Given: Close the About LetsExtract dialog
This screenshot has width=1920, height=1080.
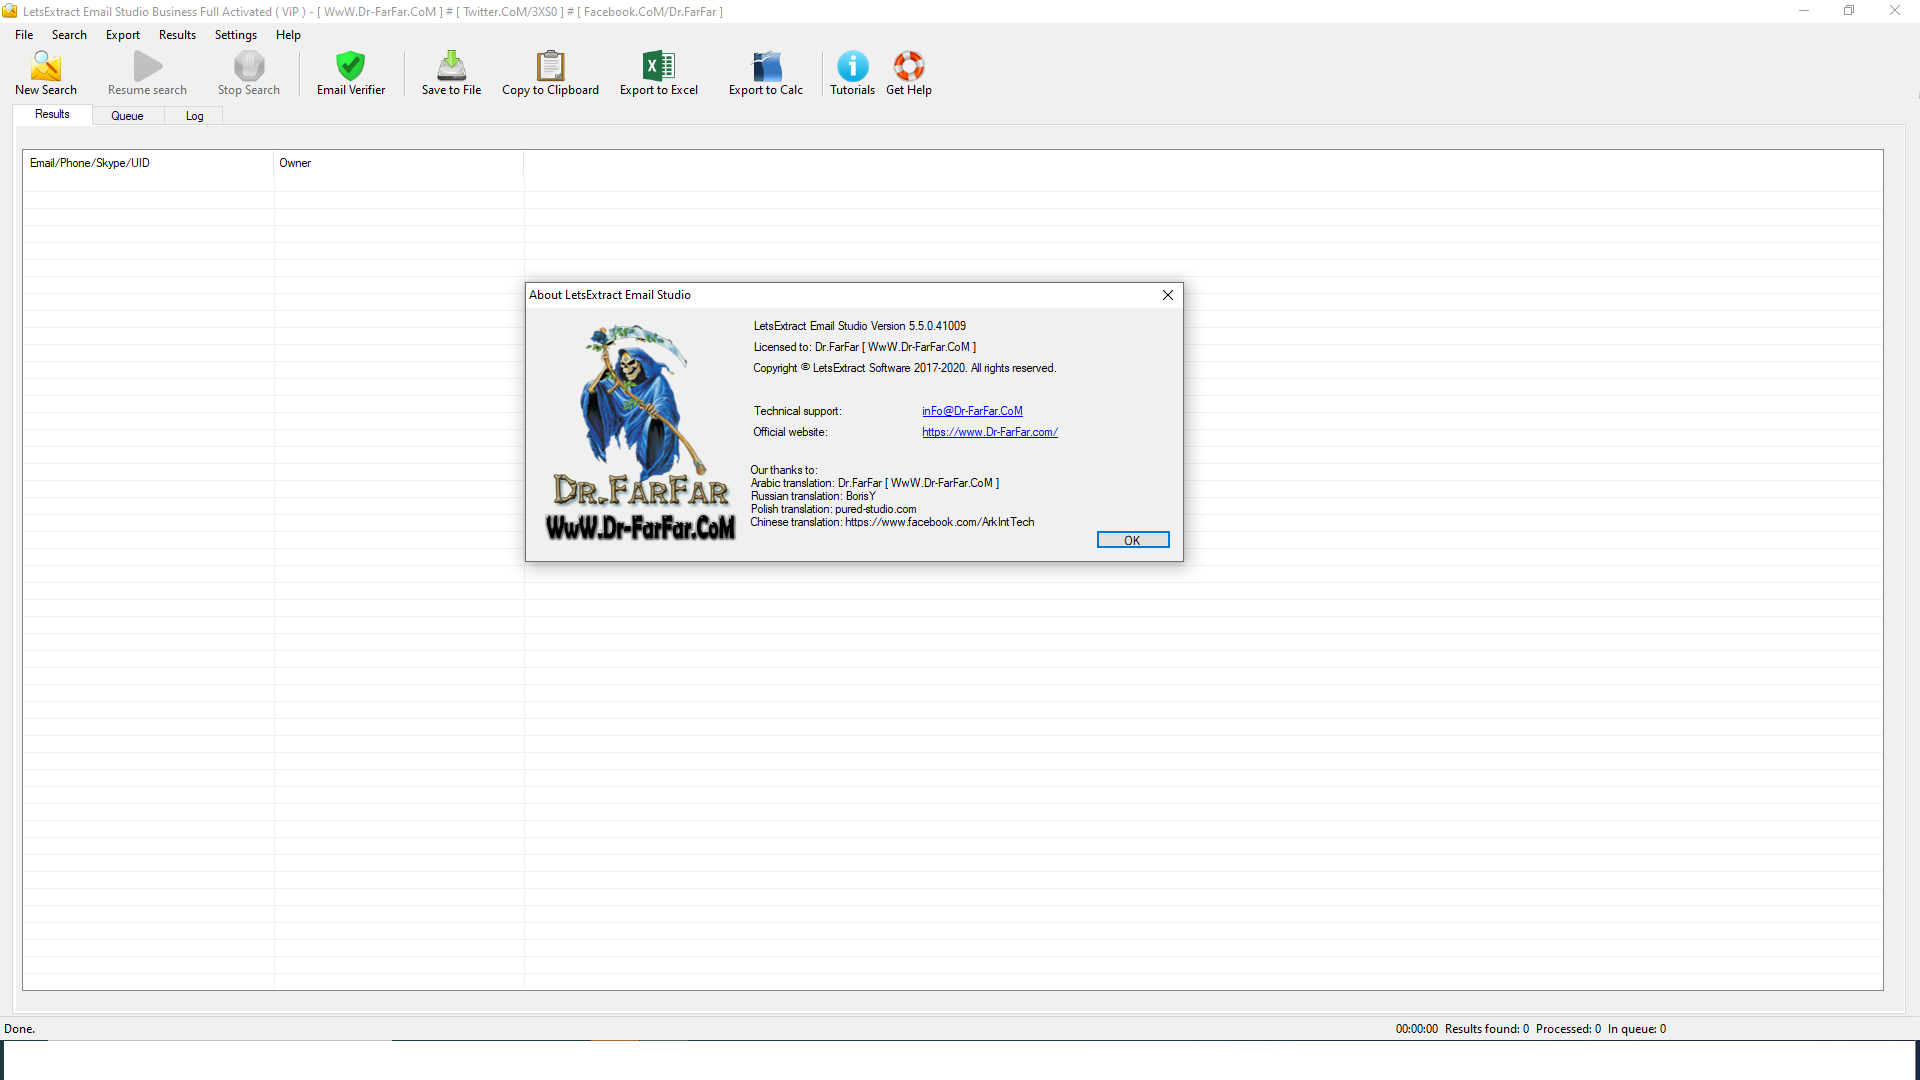Looking at the screenshot, I should point(1167,295).
